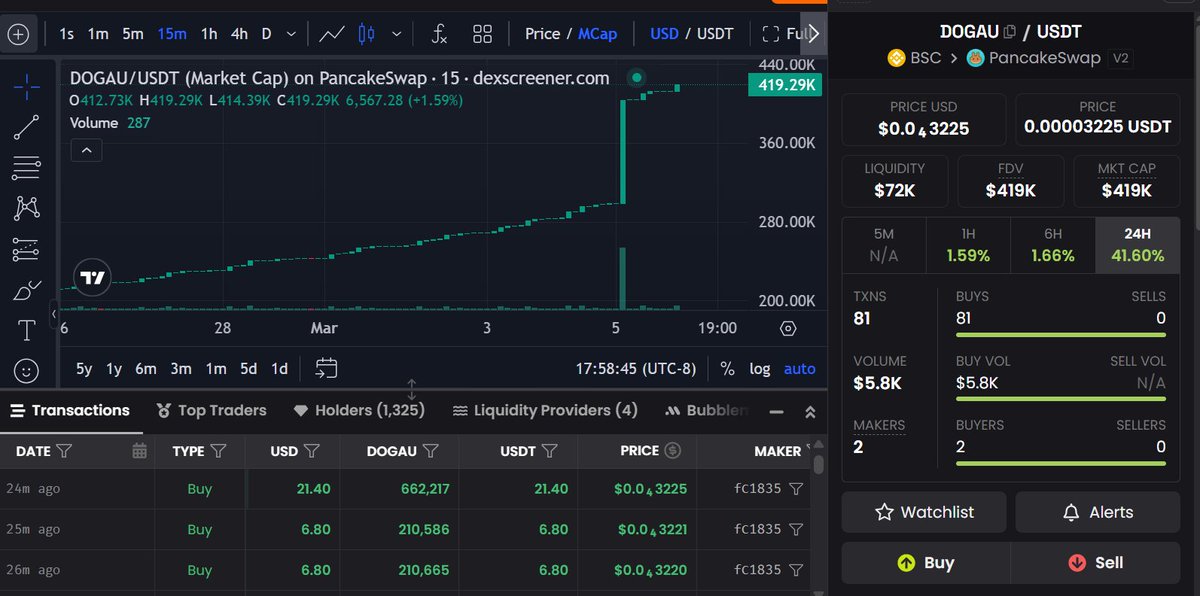The width and height of the screenshot is (1200, 596).
Task: Open calendar filter in the DATE column
Action: tap(139, 451)
